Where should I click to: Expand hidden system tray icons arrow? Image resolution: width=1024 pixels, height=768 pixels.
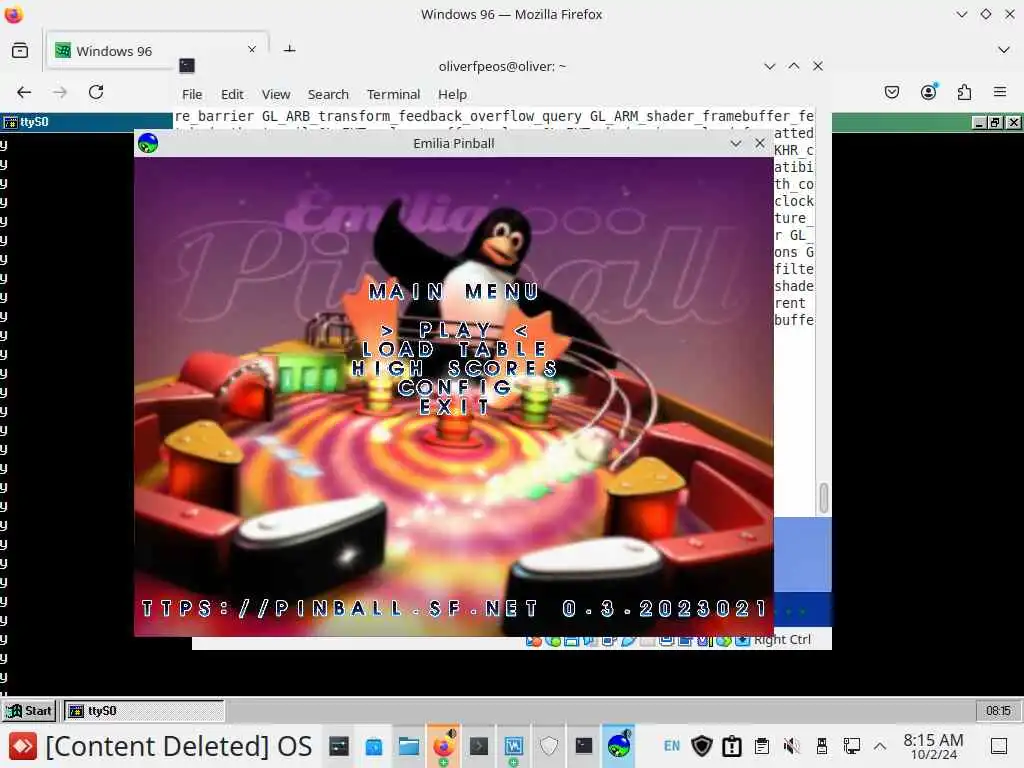tap(880, 746)
